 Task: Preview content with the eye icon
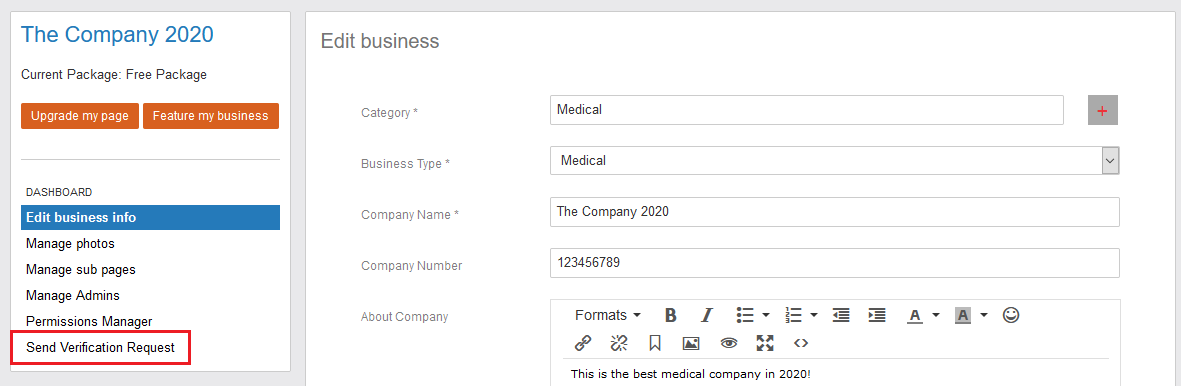pos(728,344)
